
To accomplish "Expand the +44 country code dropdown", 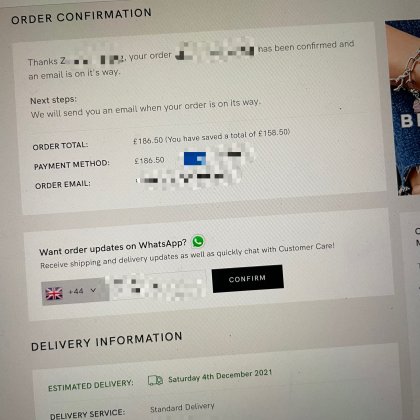I will pyautogui.click(x=83, y=291).
